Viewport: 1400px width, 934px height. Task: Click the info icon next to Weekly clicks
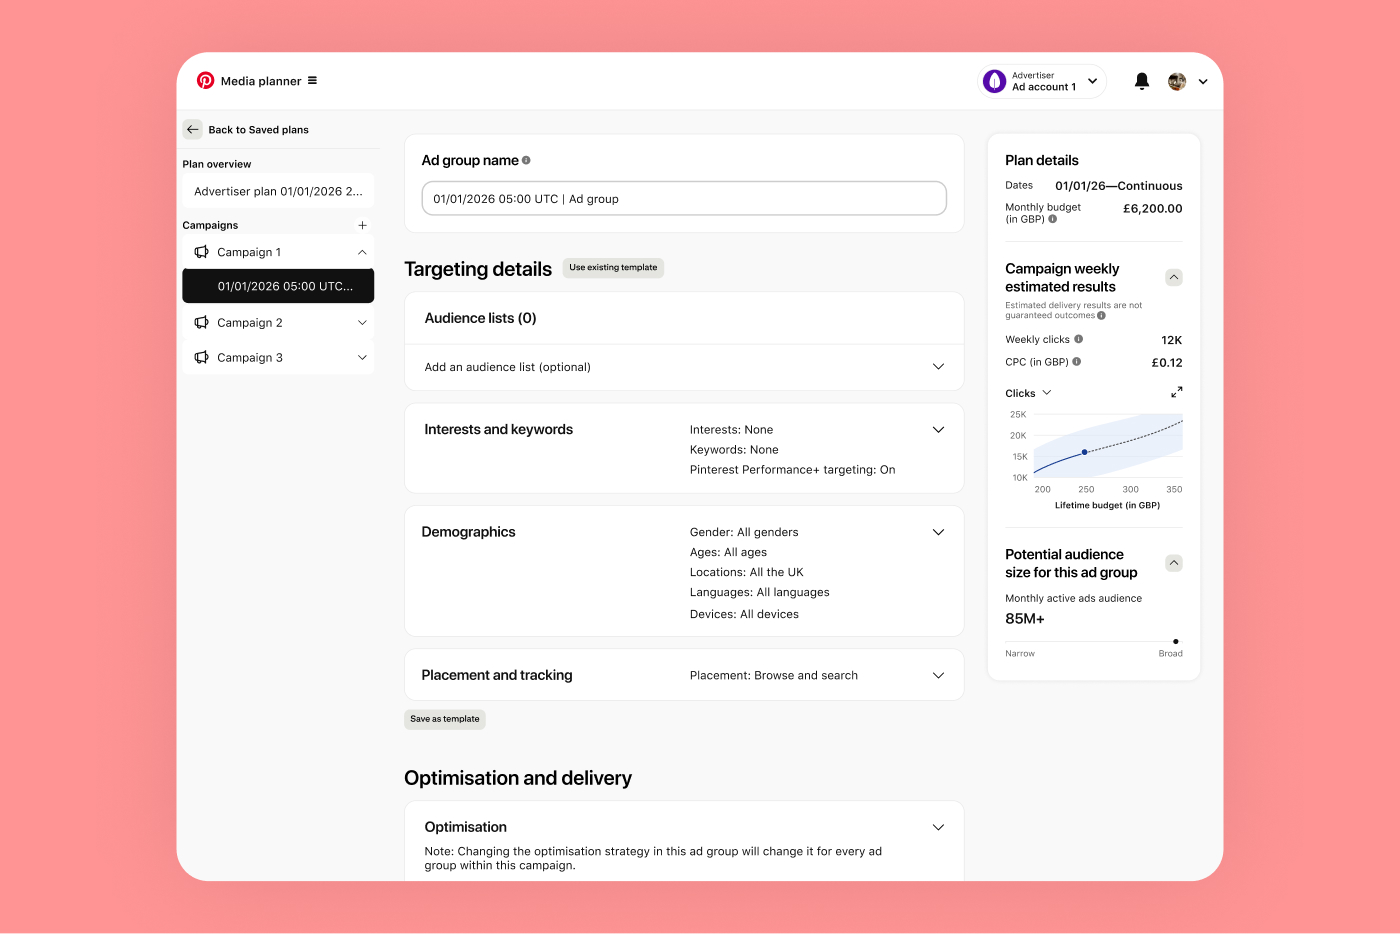click(x=1078, y=339)
